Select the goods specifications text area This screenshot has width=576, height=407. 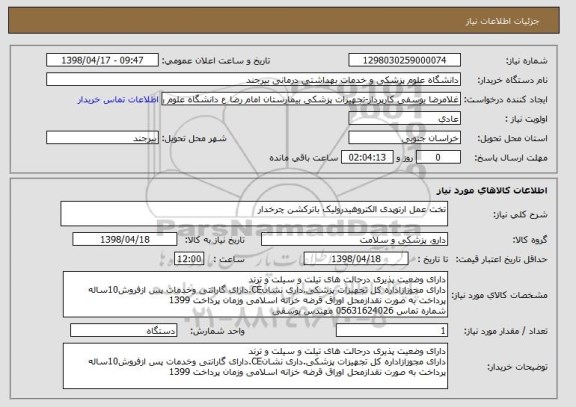point(255,295)
